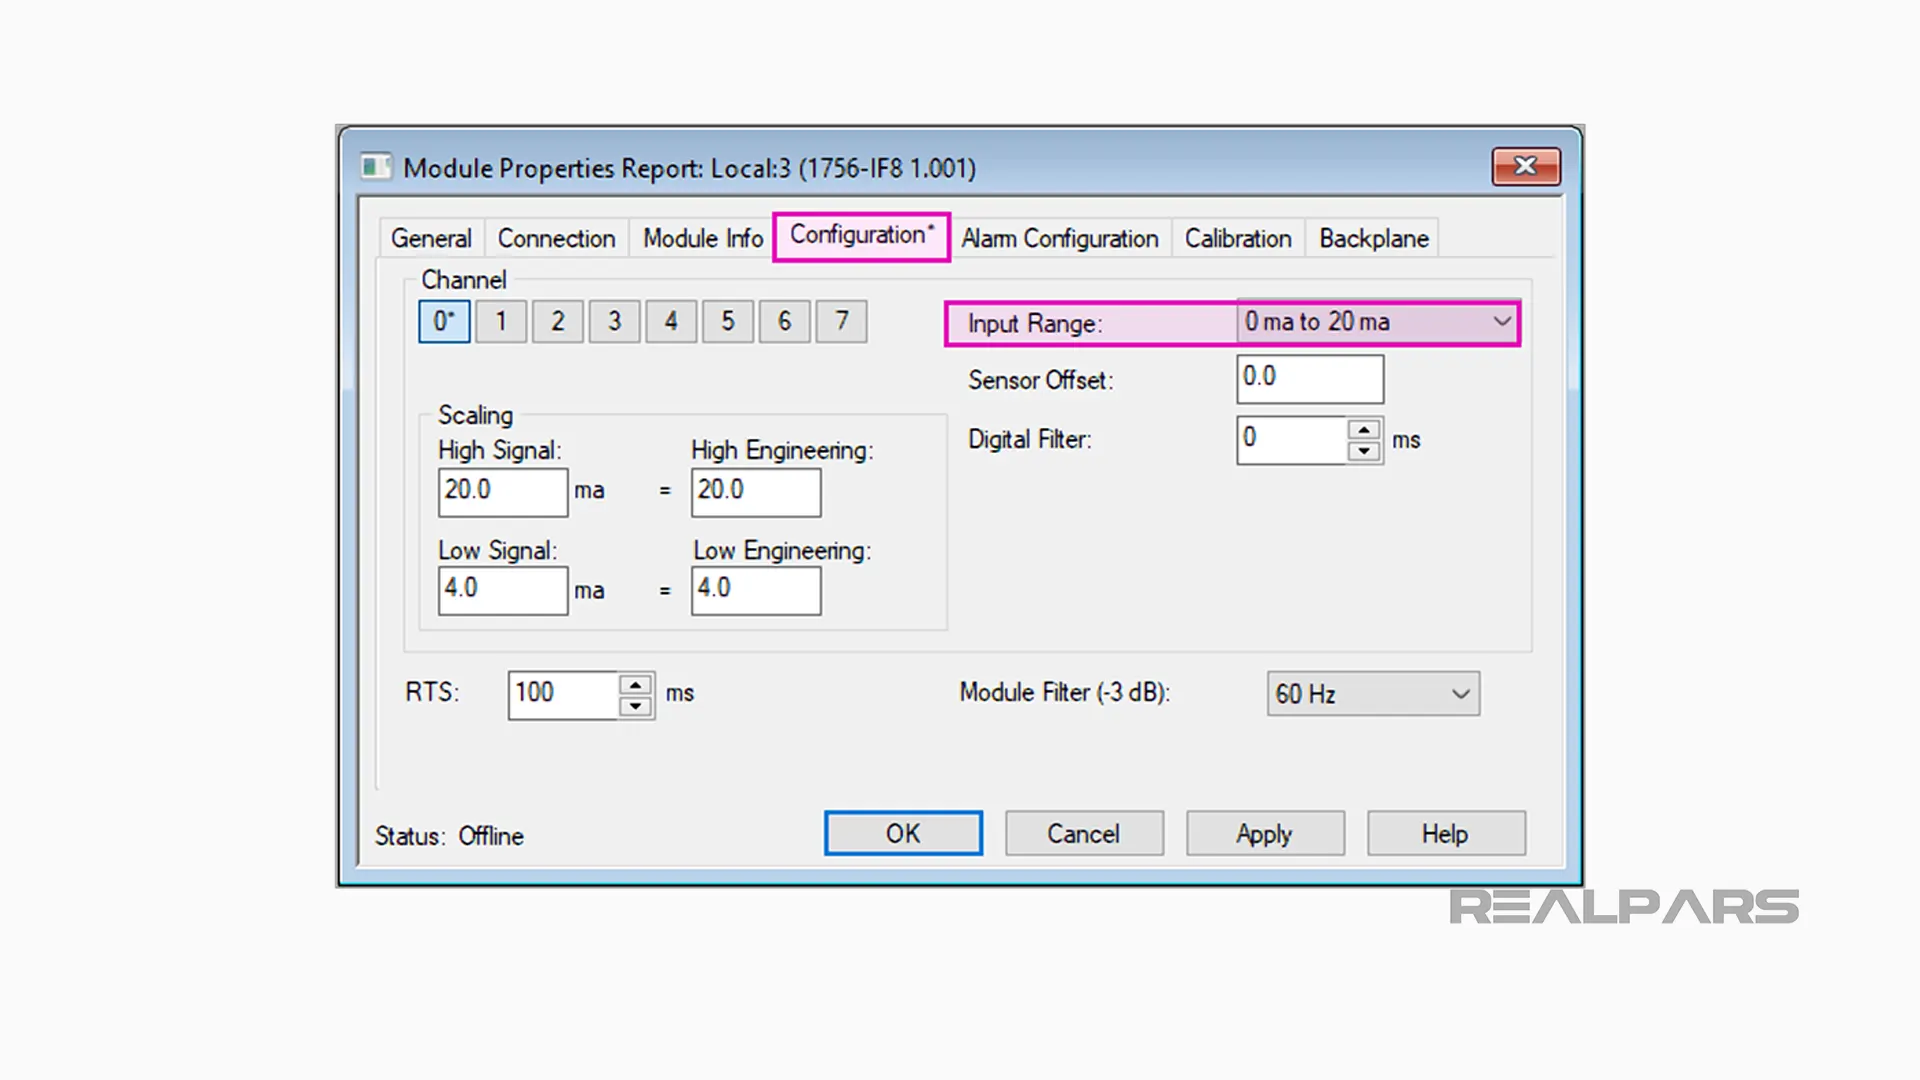The height and width of the screenshot is (1080, 1920).
Task: Click the Cancel button
Action: coord(1084,834)
